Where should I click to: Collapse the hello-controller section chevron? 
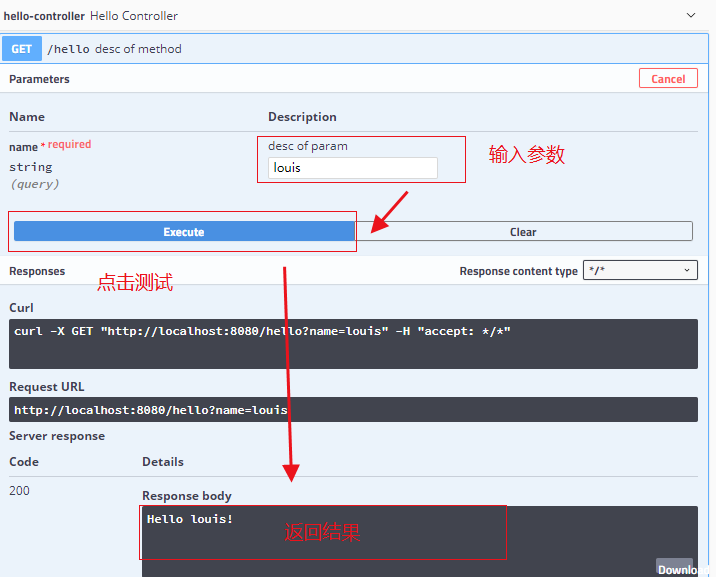690,16
